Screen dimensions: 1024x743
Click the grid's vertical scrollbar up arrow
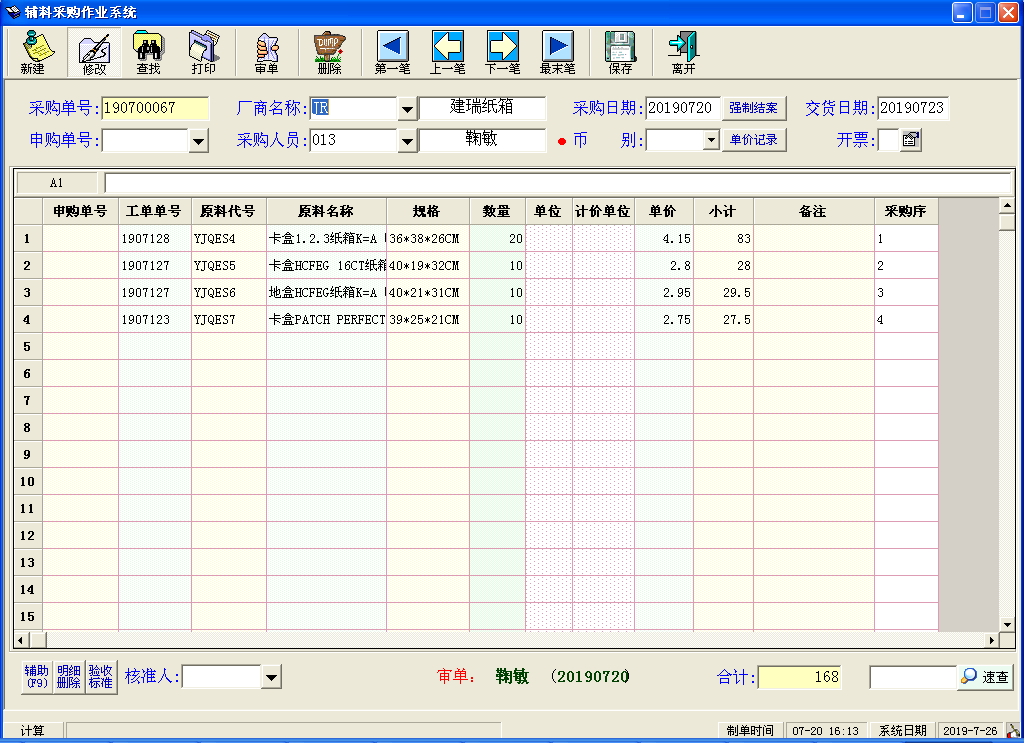point(1007,206)
